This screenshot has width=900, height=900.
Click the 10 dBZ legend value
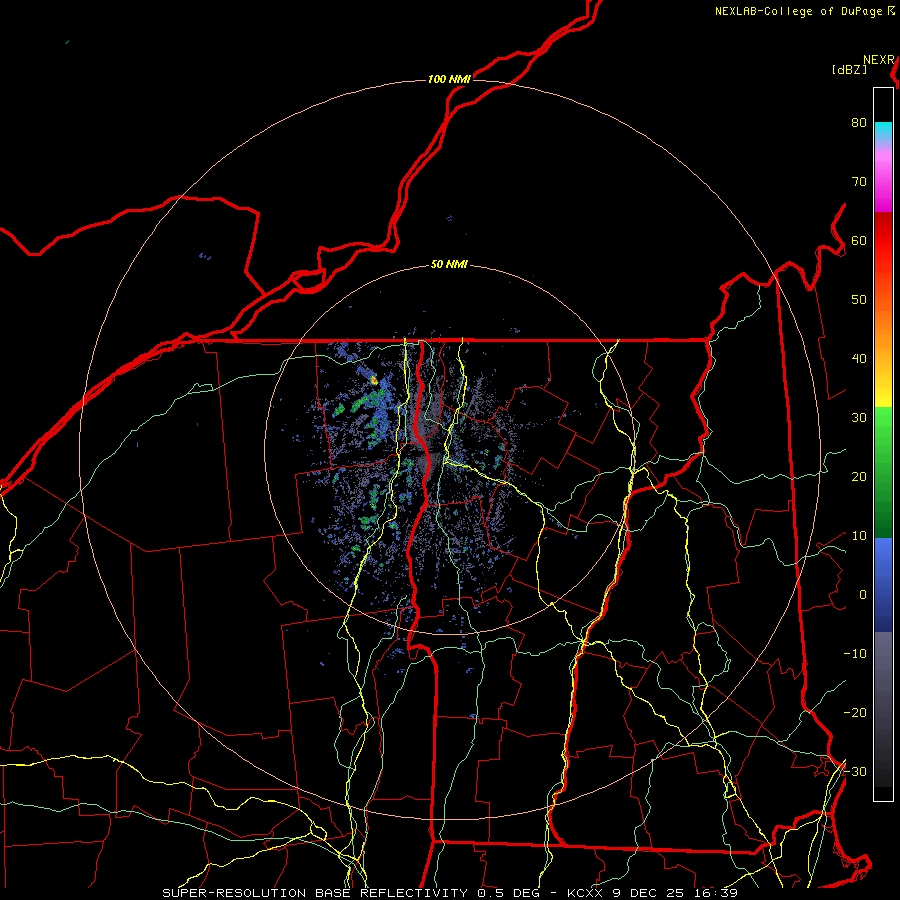pyautogui.click(x=859, y=536)
